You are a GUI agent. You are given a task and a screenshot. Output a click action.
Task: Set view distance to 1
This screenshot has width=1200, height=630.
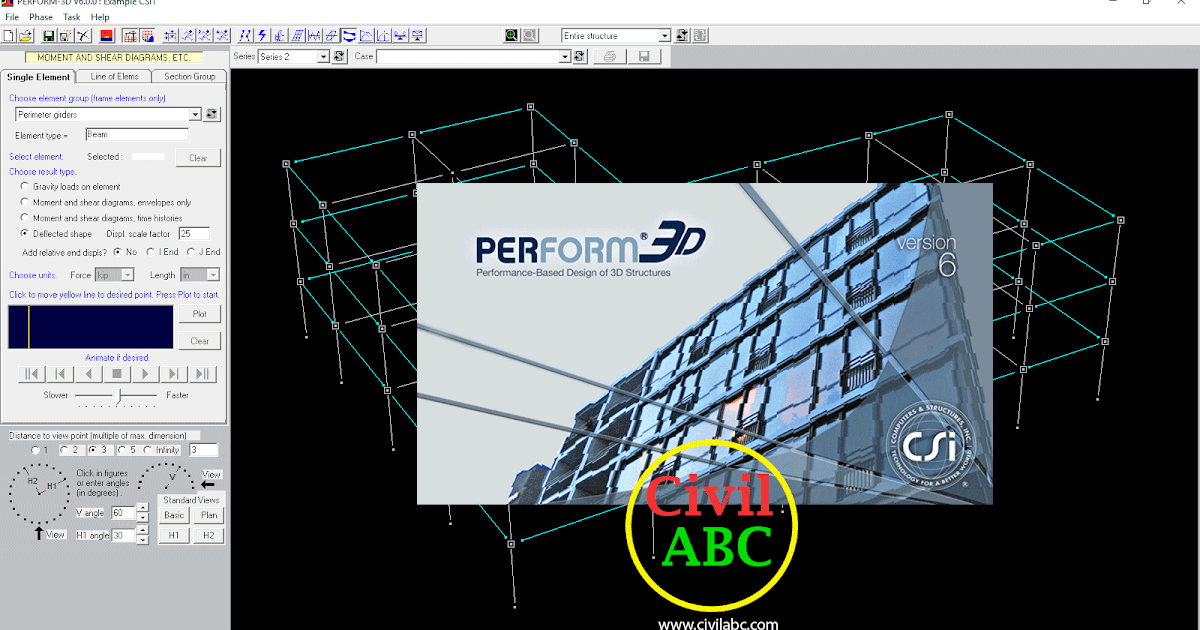tap(37, 450)
